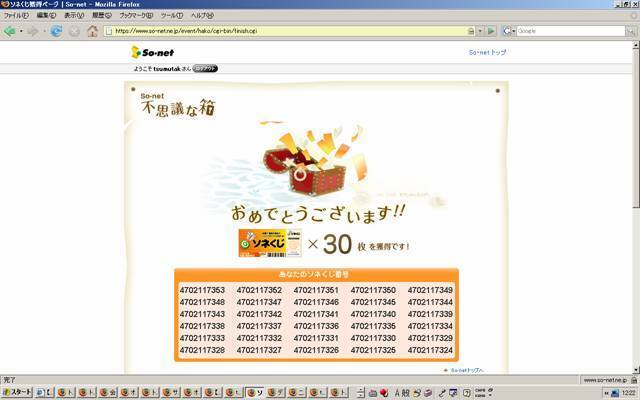
Task: Follow the So-netトップへ link at the bottom
Action: (467, 370)
